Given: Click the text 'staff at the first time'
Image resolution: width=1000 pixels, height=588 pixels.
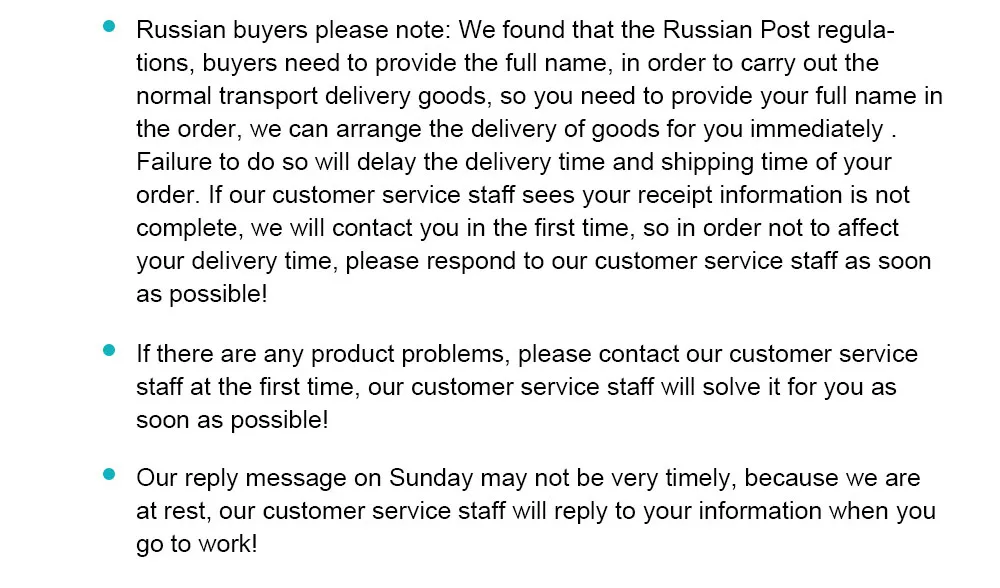Looking at the screenshot, I should point(246,387).
